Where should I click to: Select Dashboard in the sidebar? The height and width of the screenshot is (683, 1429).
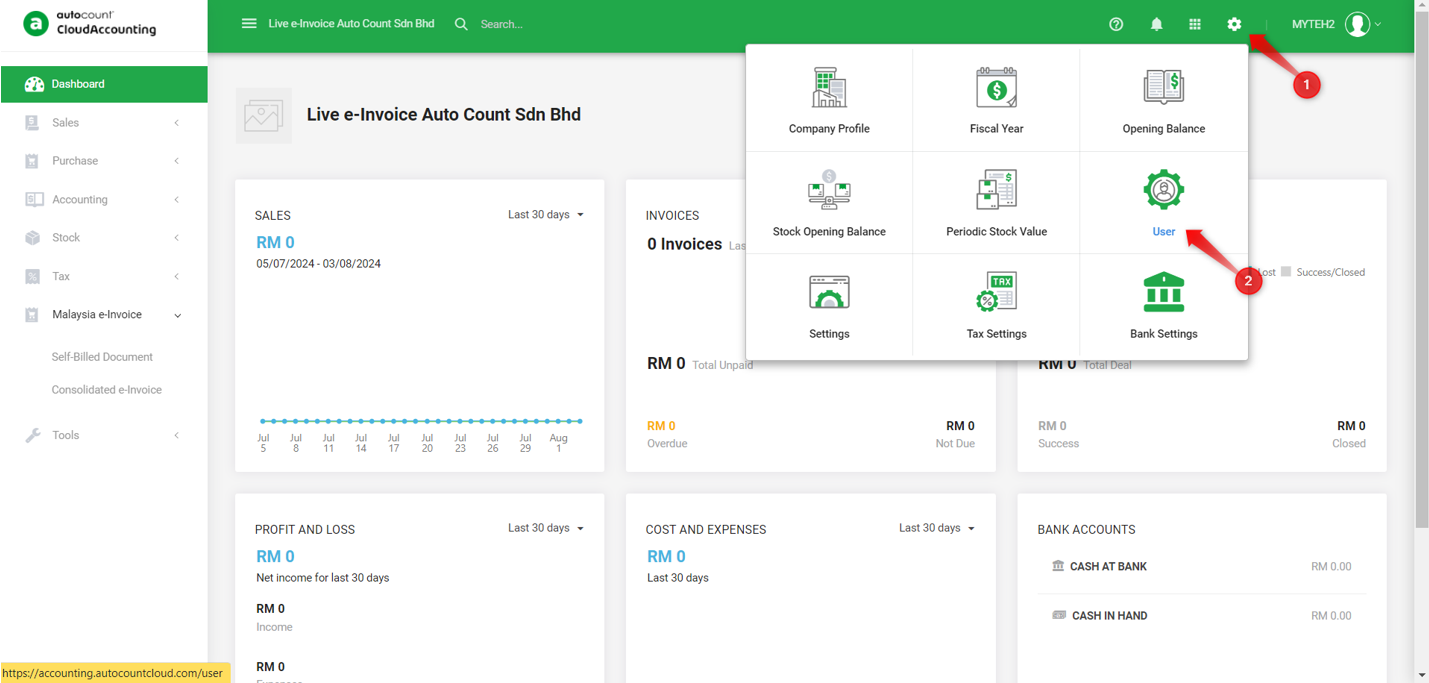(104, 84)
